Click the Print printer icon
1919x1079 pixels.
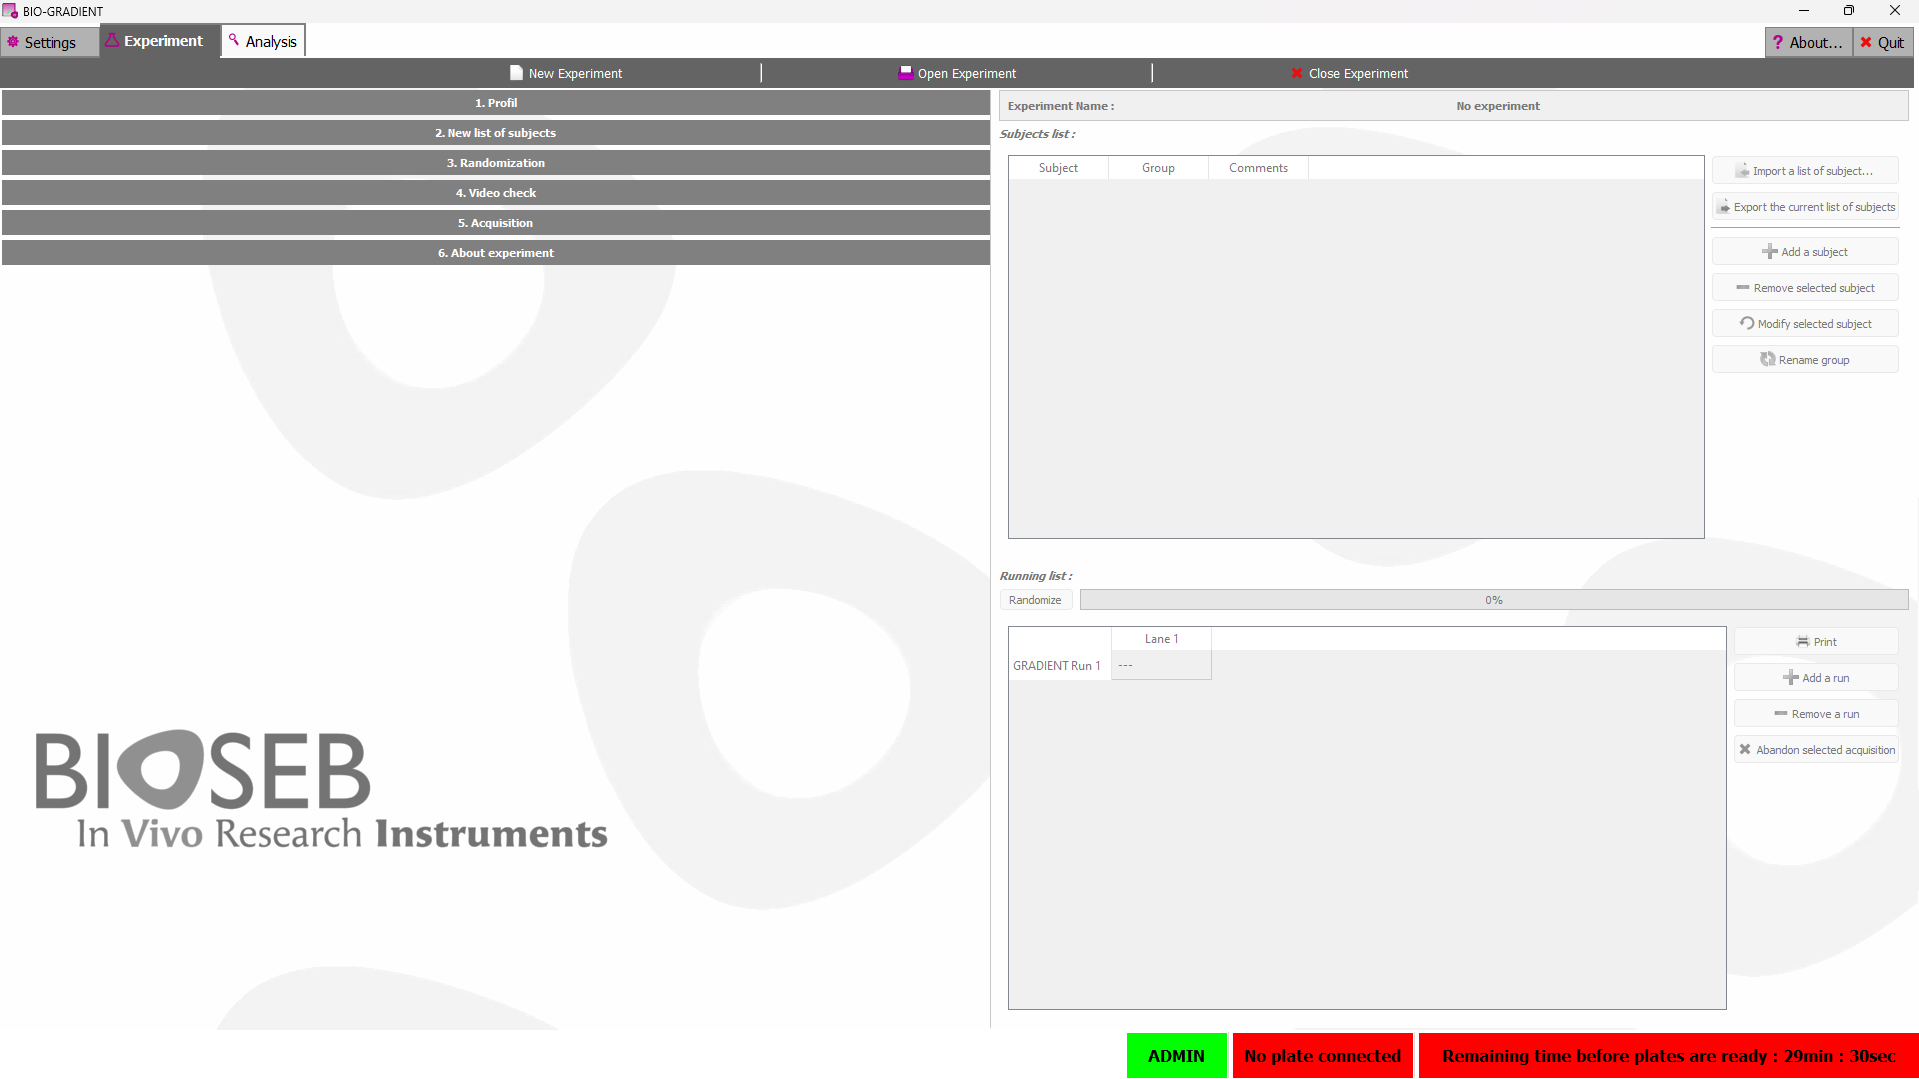pos(1802,642)
